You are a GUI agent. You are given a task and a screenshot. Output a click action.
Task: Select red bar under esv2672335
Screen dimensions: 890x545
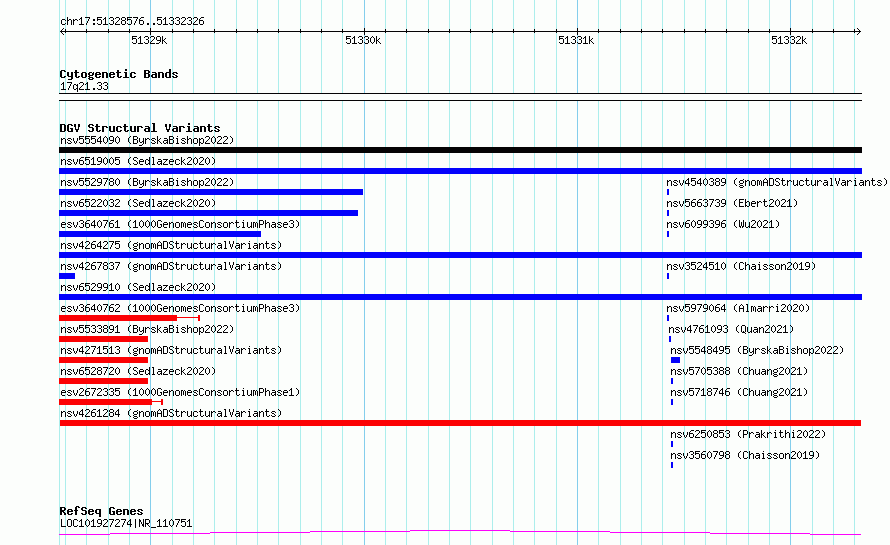click(111, 402)
